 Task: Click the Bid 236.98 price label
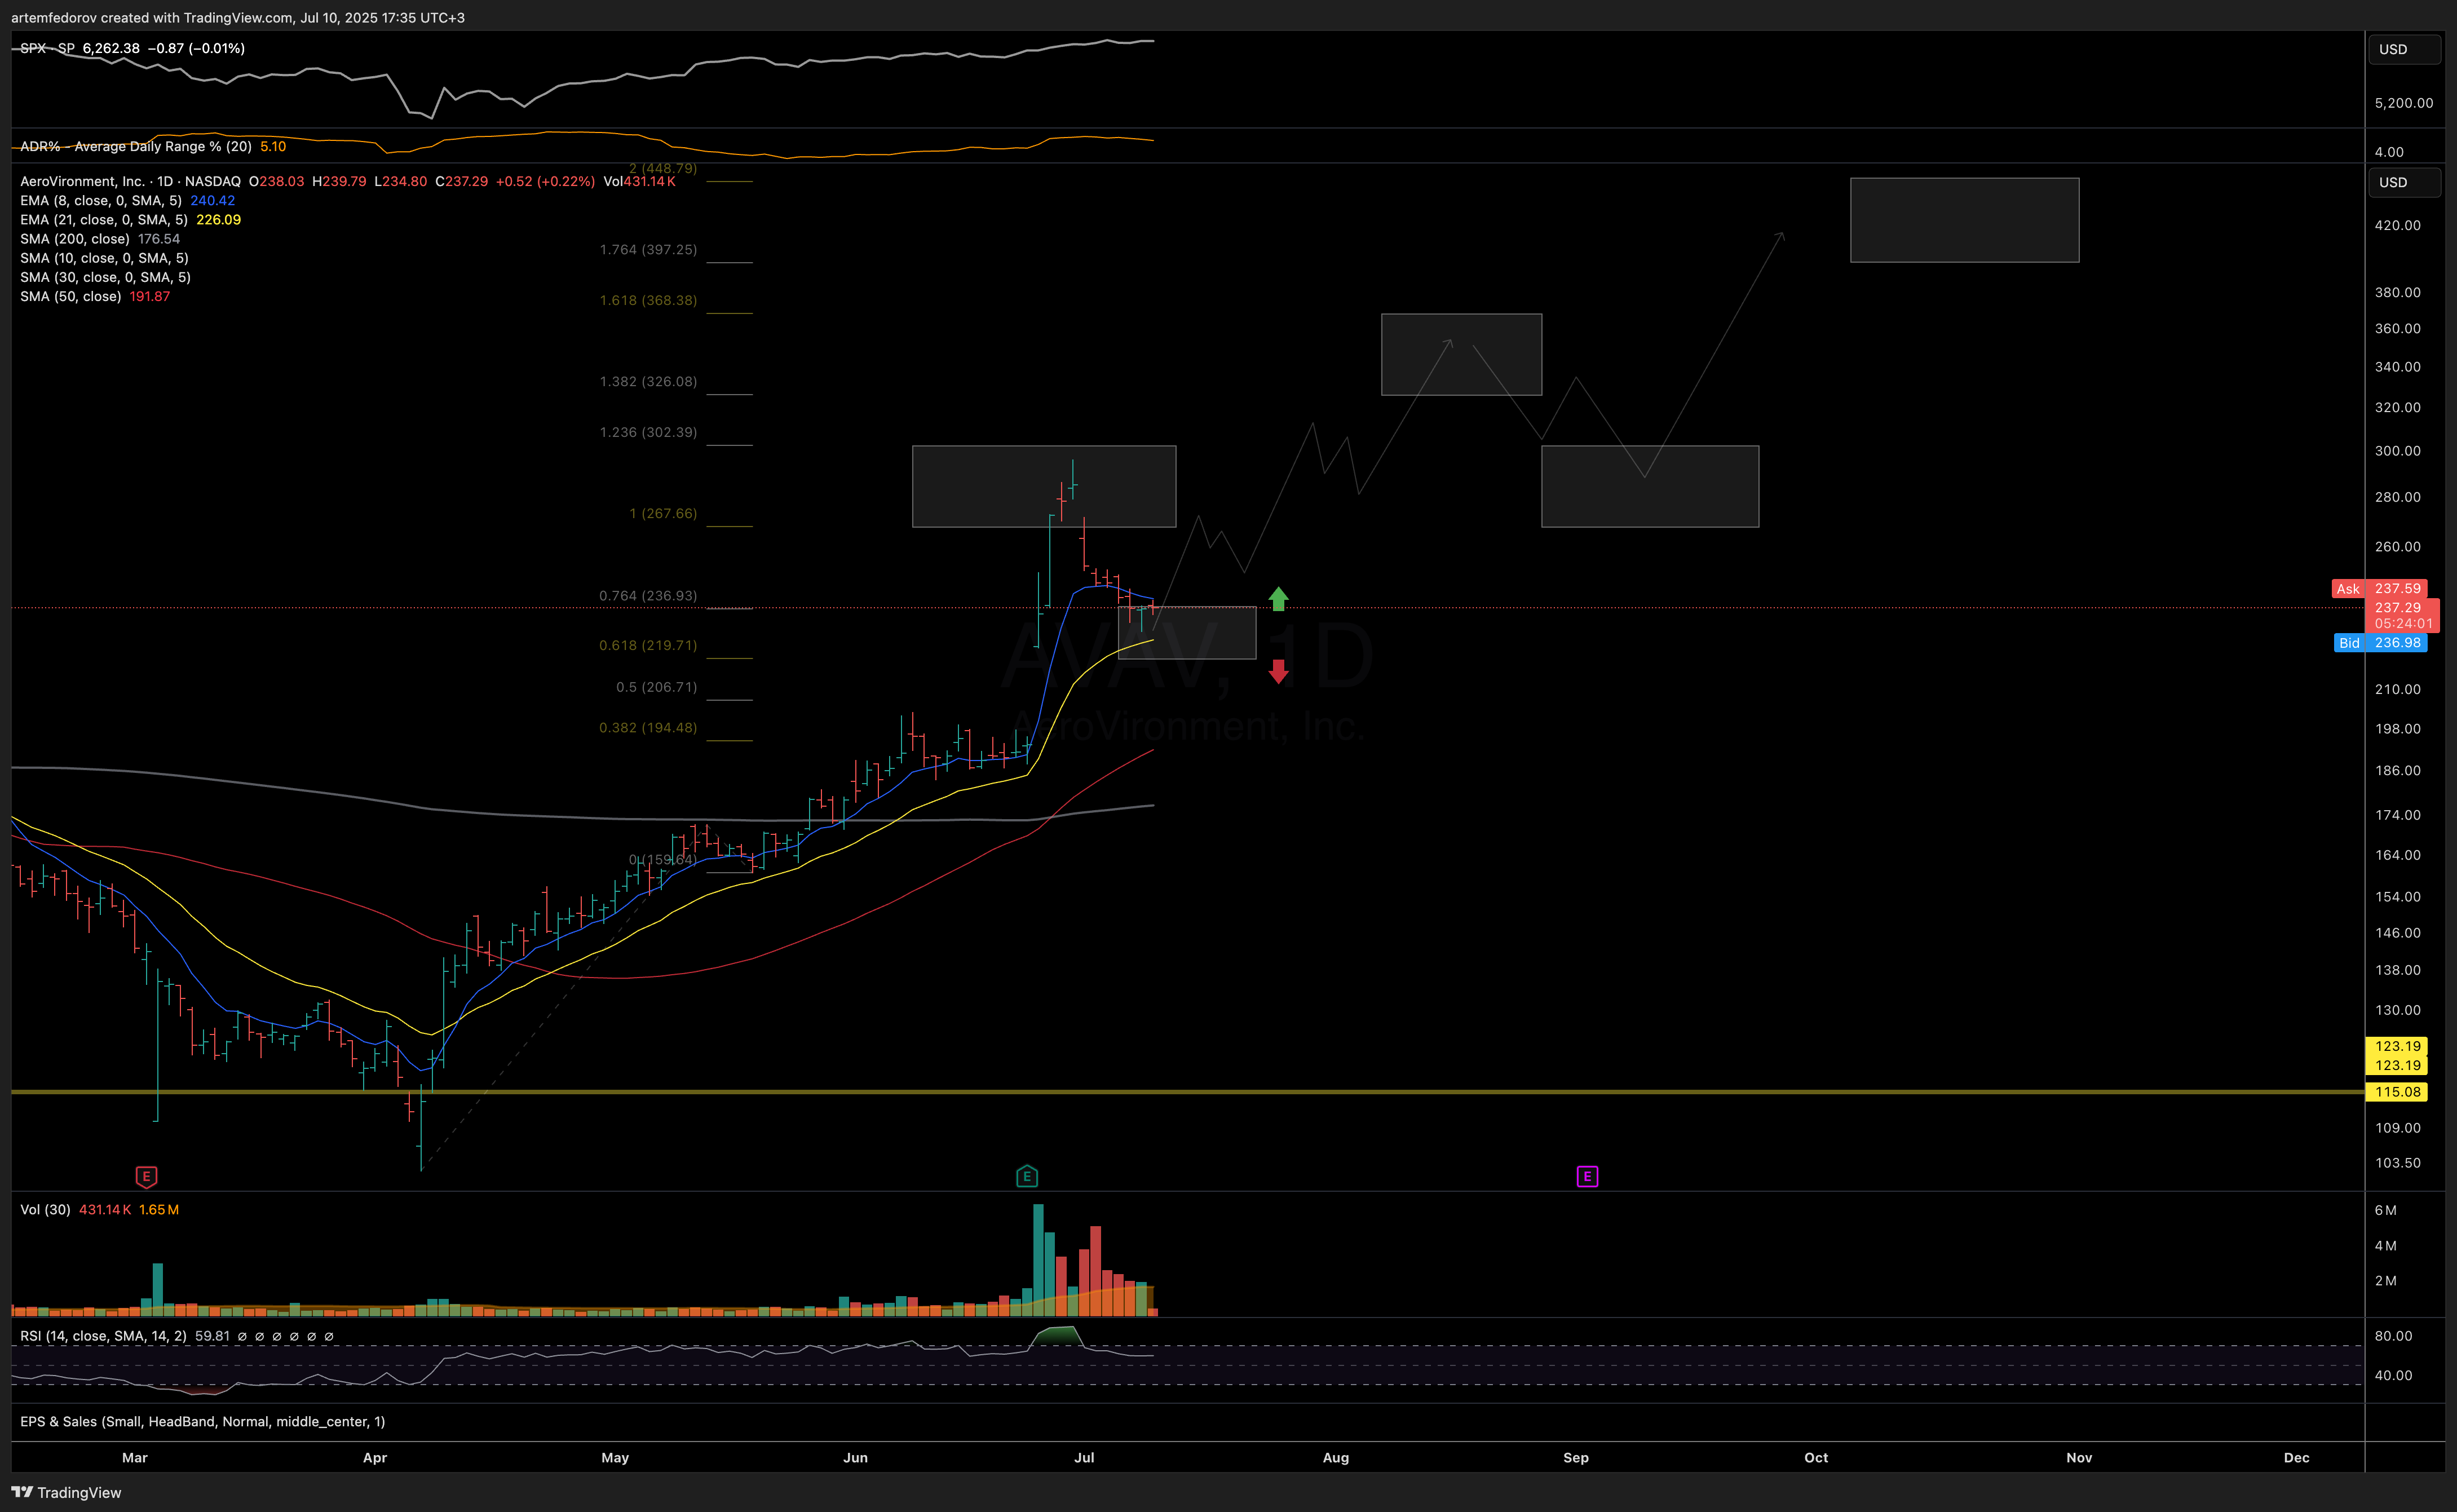coord(2380,643)
